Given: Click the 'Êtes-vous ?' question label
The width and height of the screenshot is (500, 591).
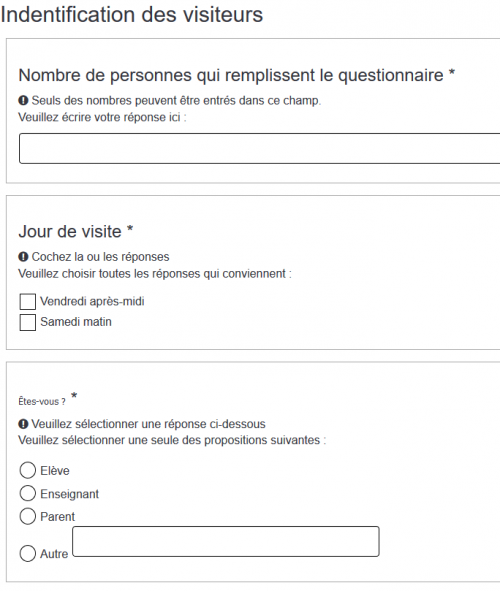Looking at the screenshot, I should [42, 402].
